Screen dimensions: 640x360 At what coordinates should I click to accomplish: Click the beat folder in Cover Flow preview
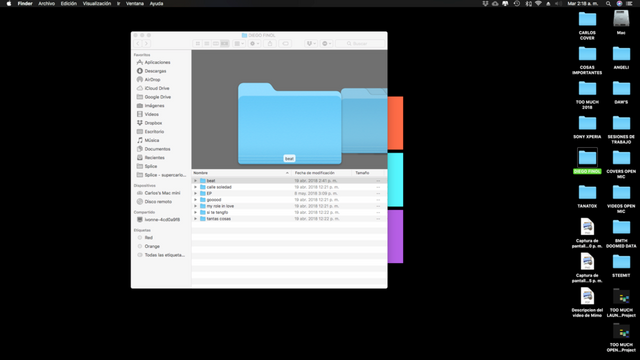pos(289,123)
